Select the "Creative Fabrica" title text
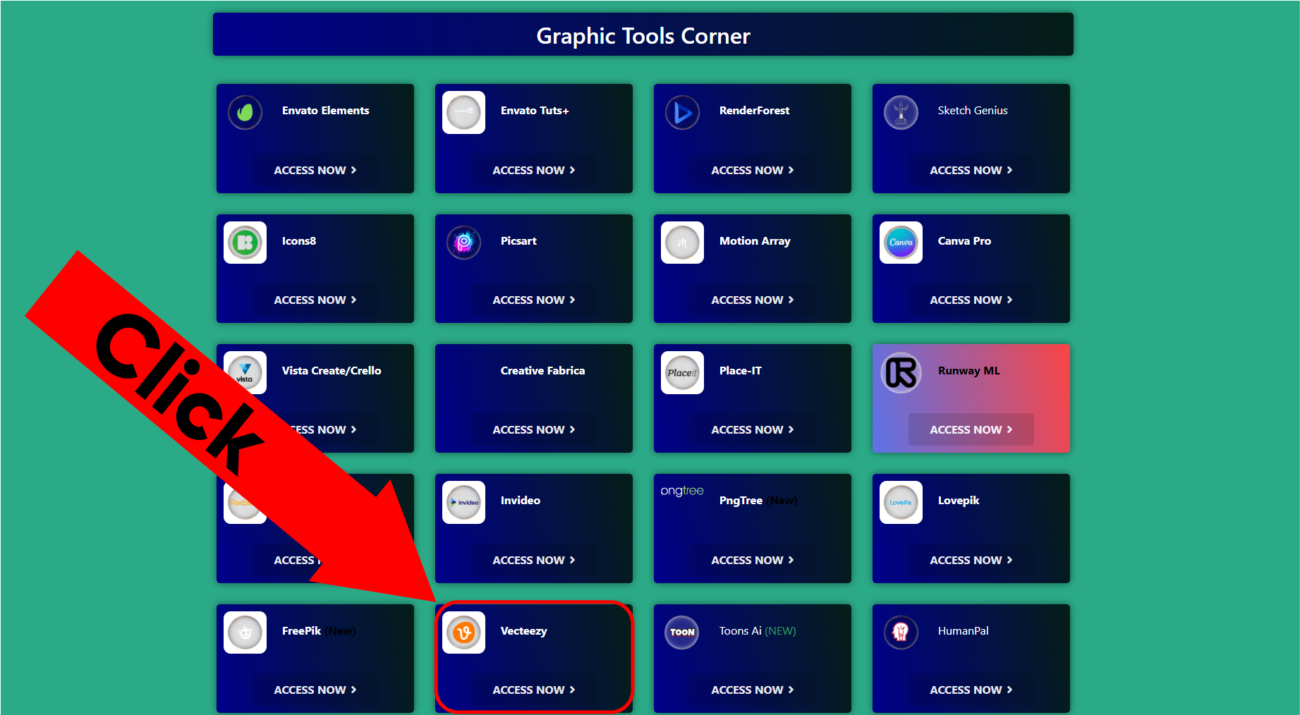Viewport: 1300px width, 715px height. (x=543, y=371)
